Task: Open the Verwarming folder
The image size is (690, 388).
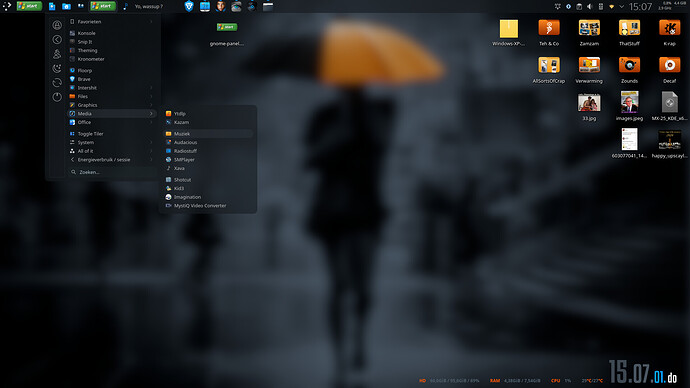Action: tap(589, 70)
